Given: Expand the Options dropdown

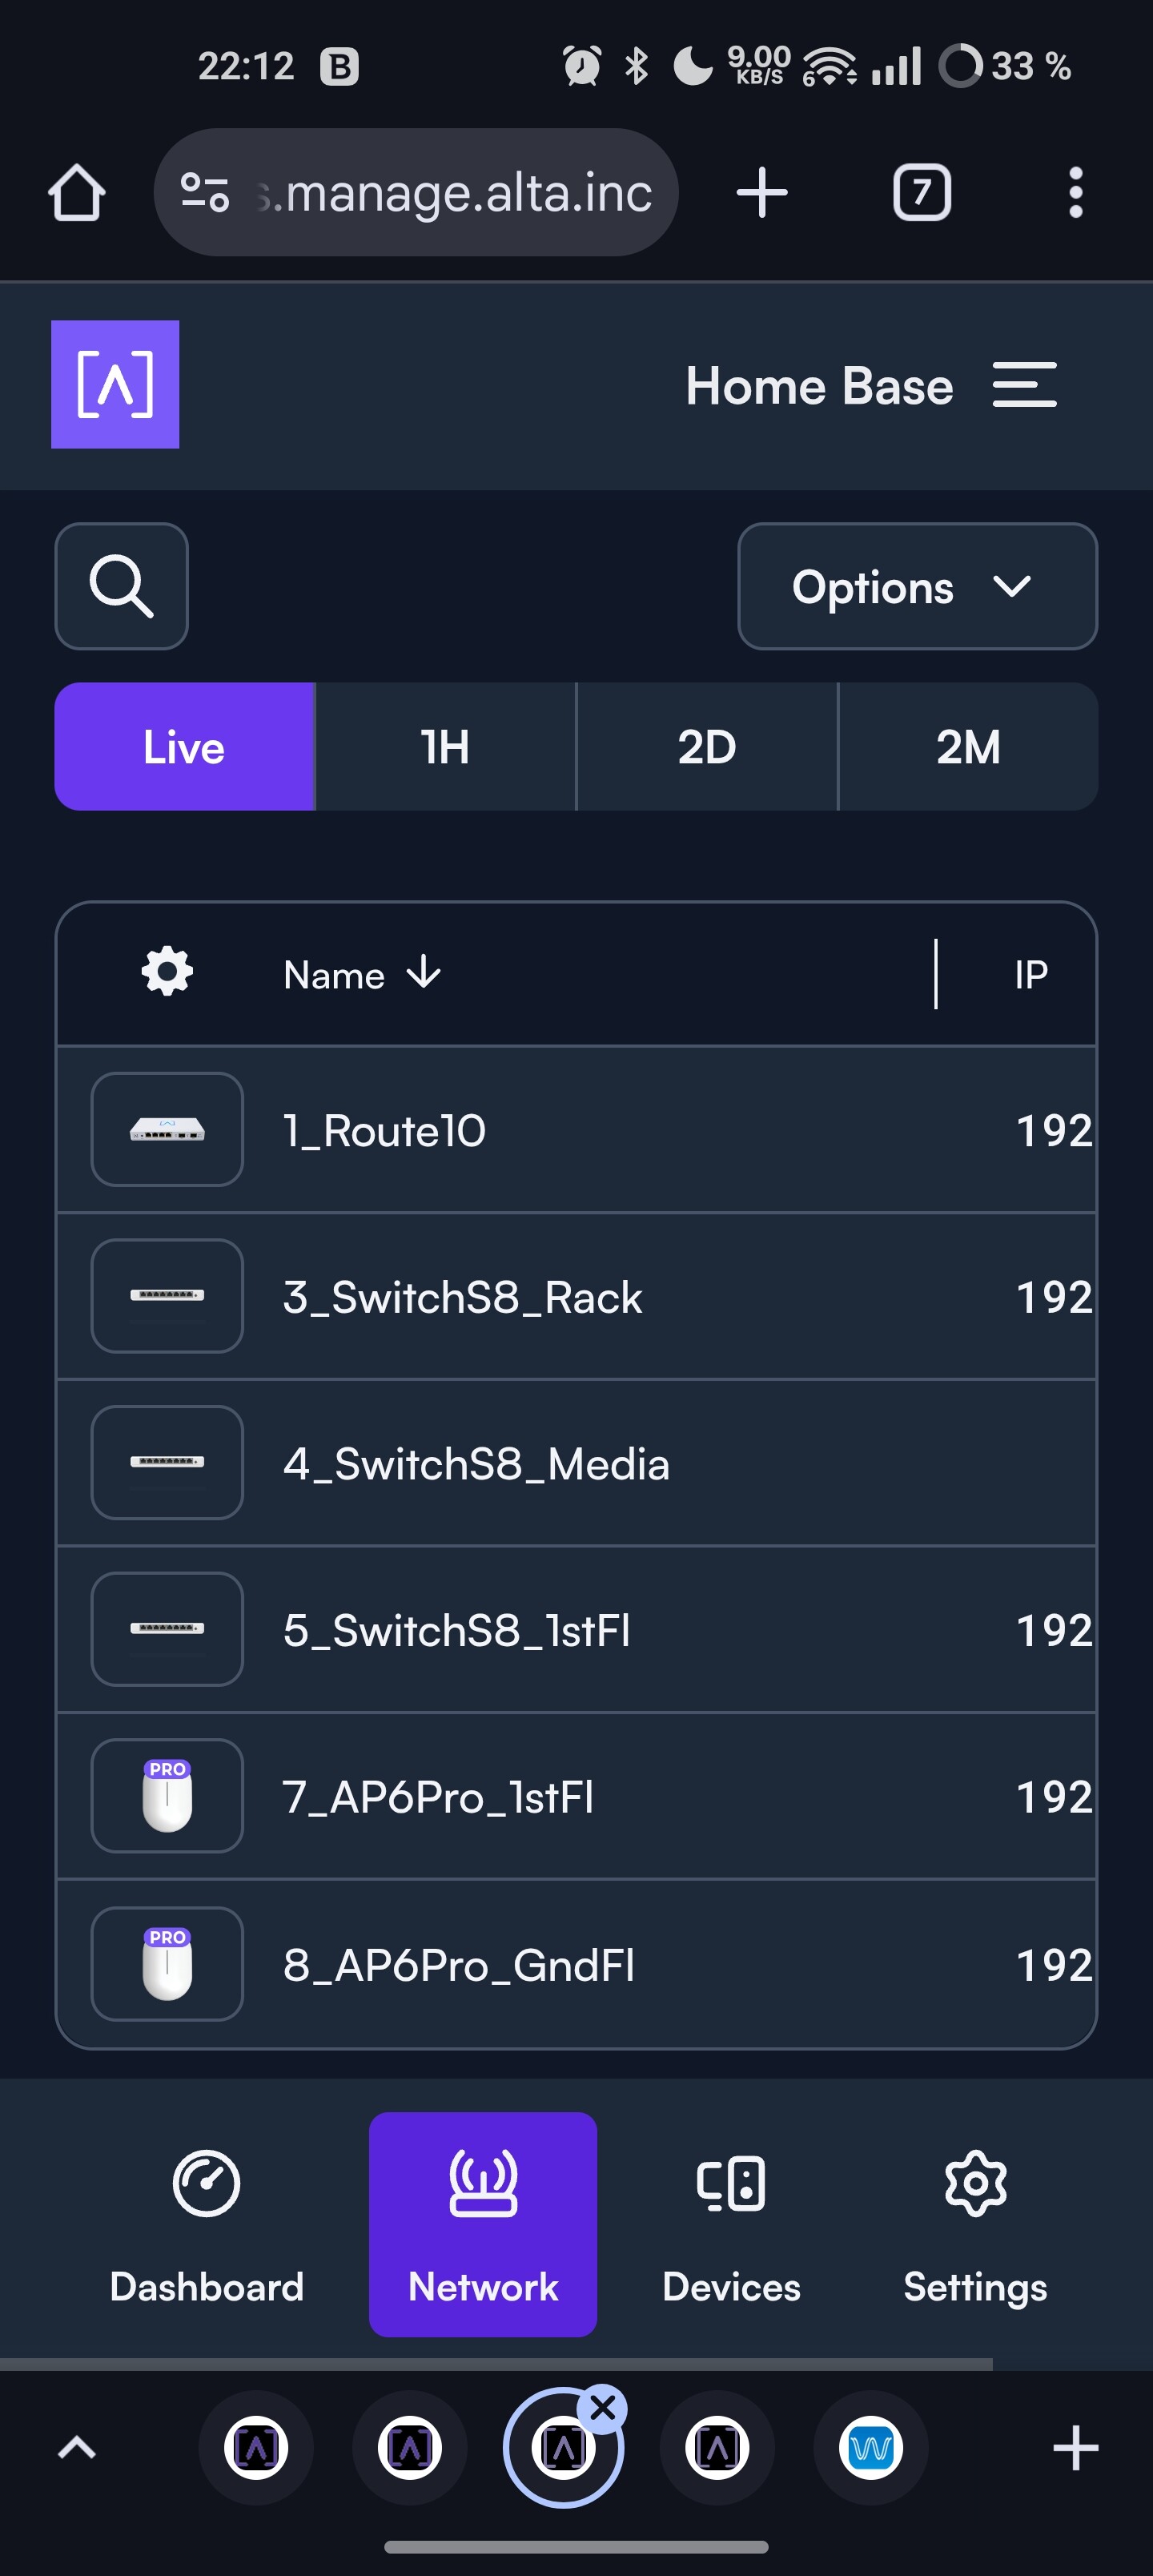Looking at the screenshot, I should pyautogui.click(x=917, y=586).
